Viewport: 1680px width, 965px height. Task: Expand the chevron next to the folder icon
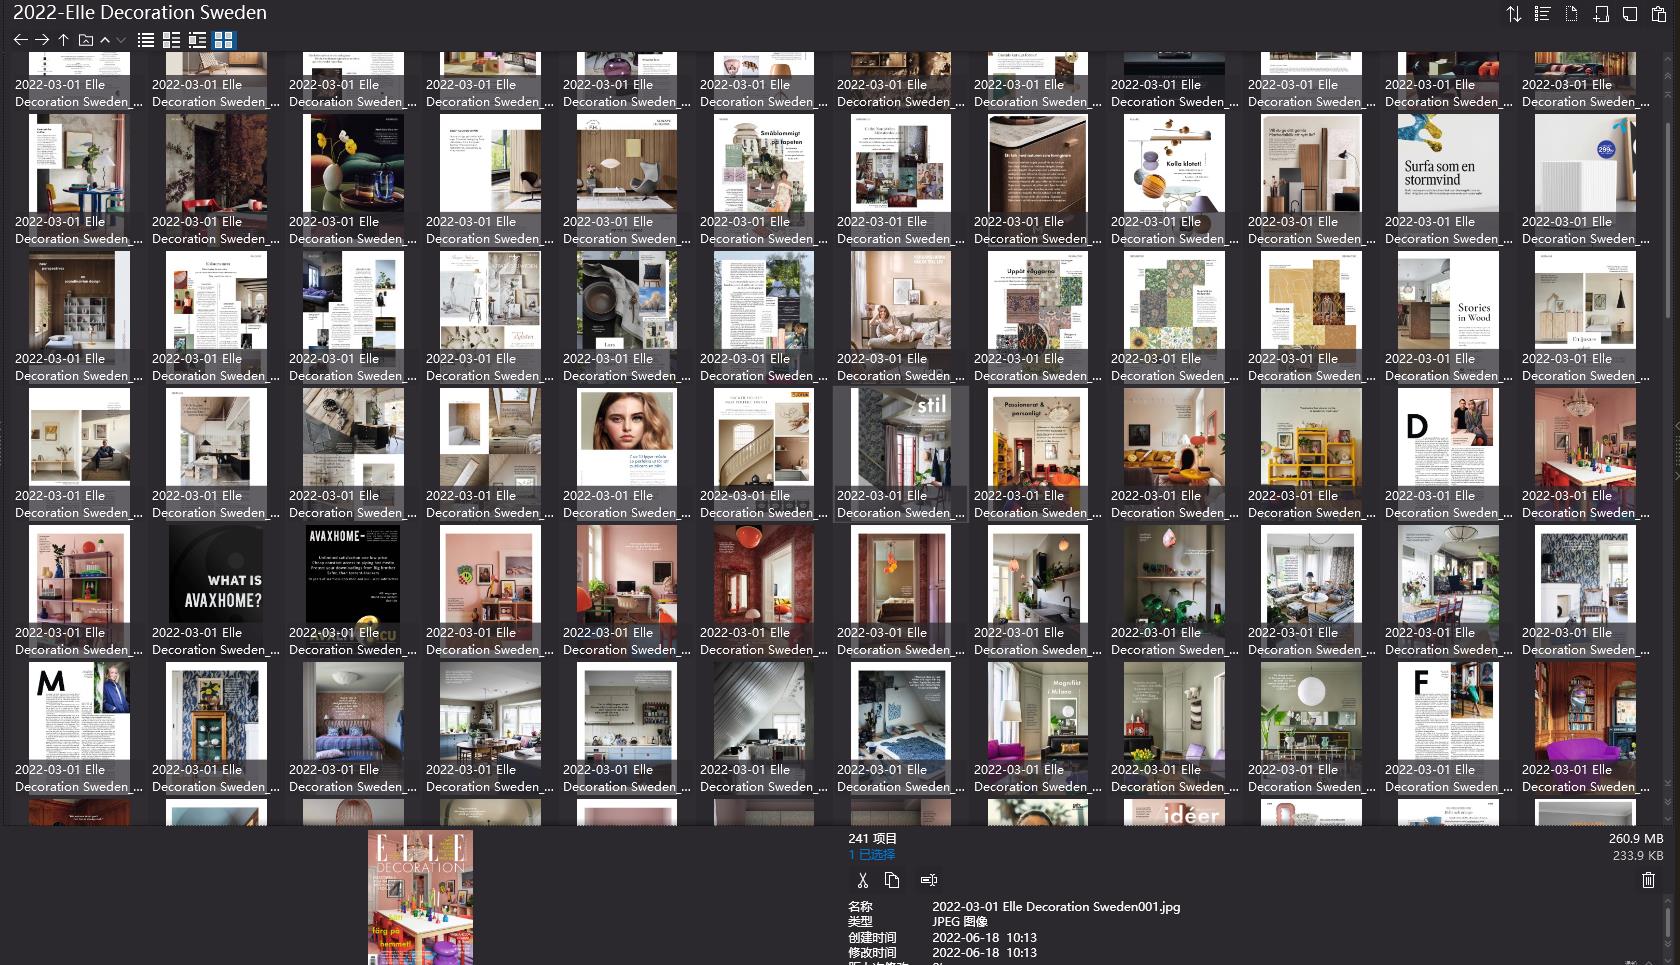pyautogui.click(x=103, y=40)
